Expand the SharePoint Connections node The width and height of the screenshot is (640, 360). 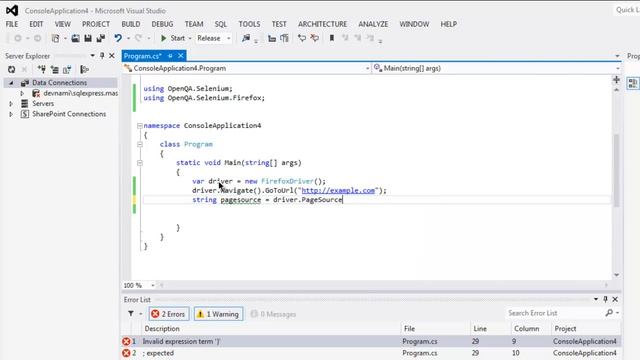[x=11, y=114]
